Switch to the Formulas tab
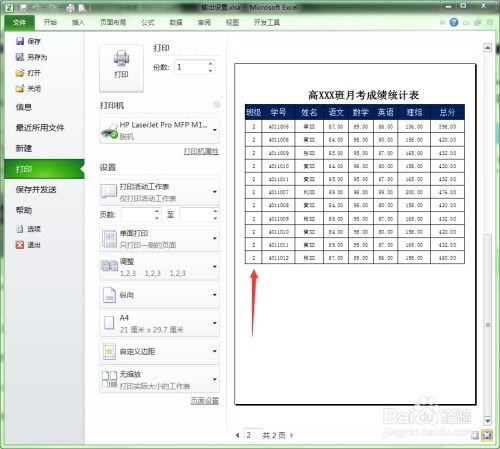This screenshot has height=449, width=500. coord(147,22)
